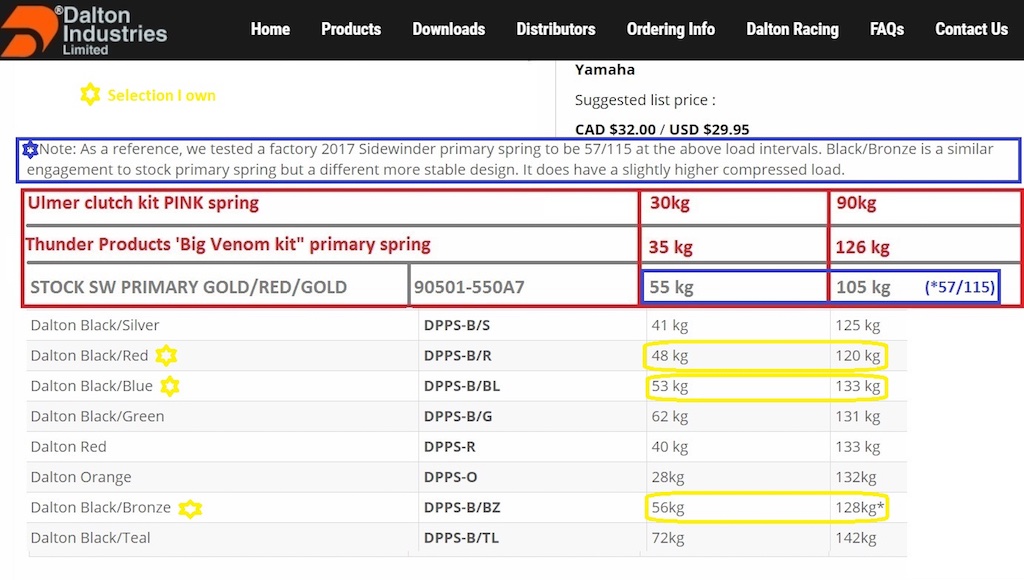This screenshot has height=580, width=1024.
Task: Click the 142kg value
Action: point(856,538)
